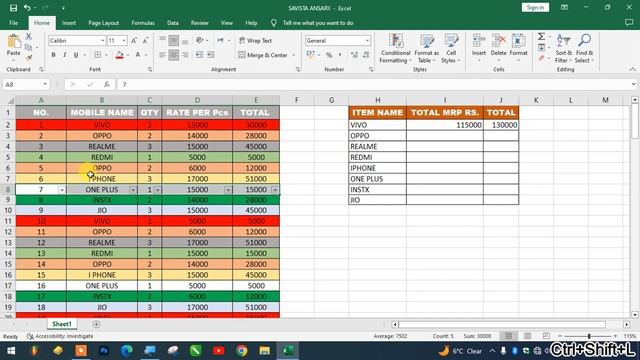Open filter dropdown on ONE PLUS cell B8
Viewport: 640px width, 360px height.
point(133,190)
